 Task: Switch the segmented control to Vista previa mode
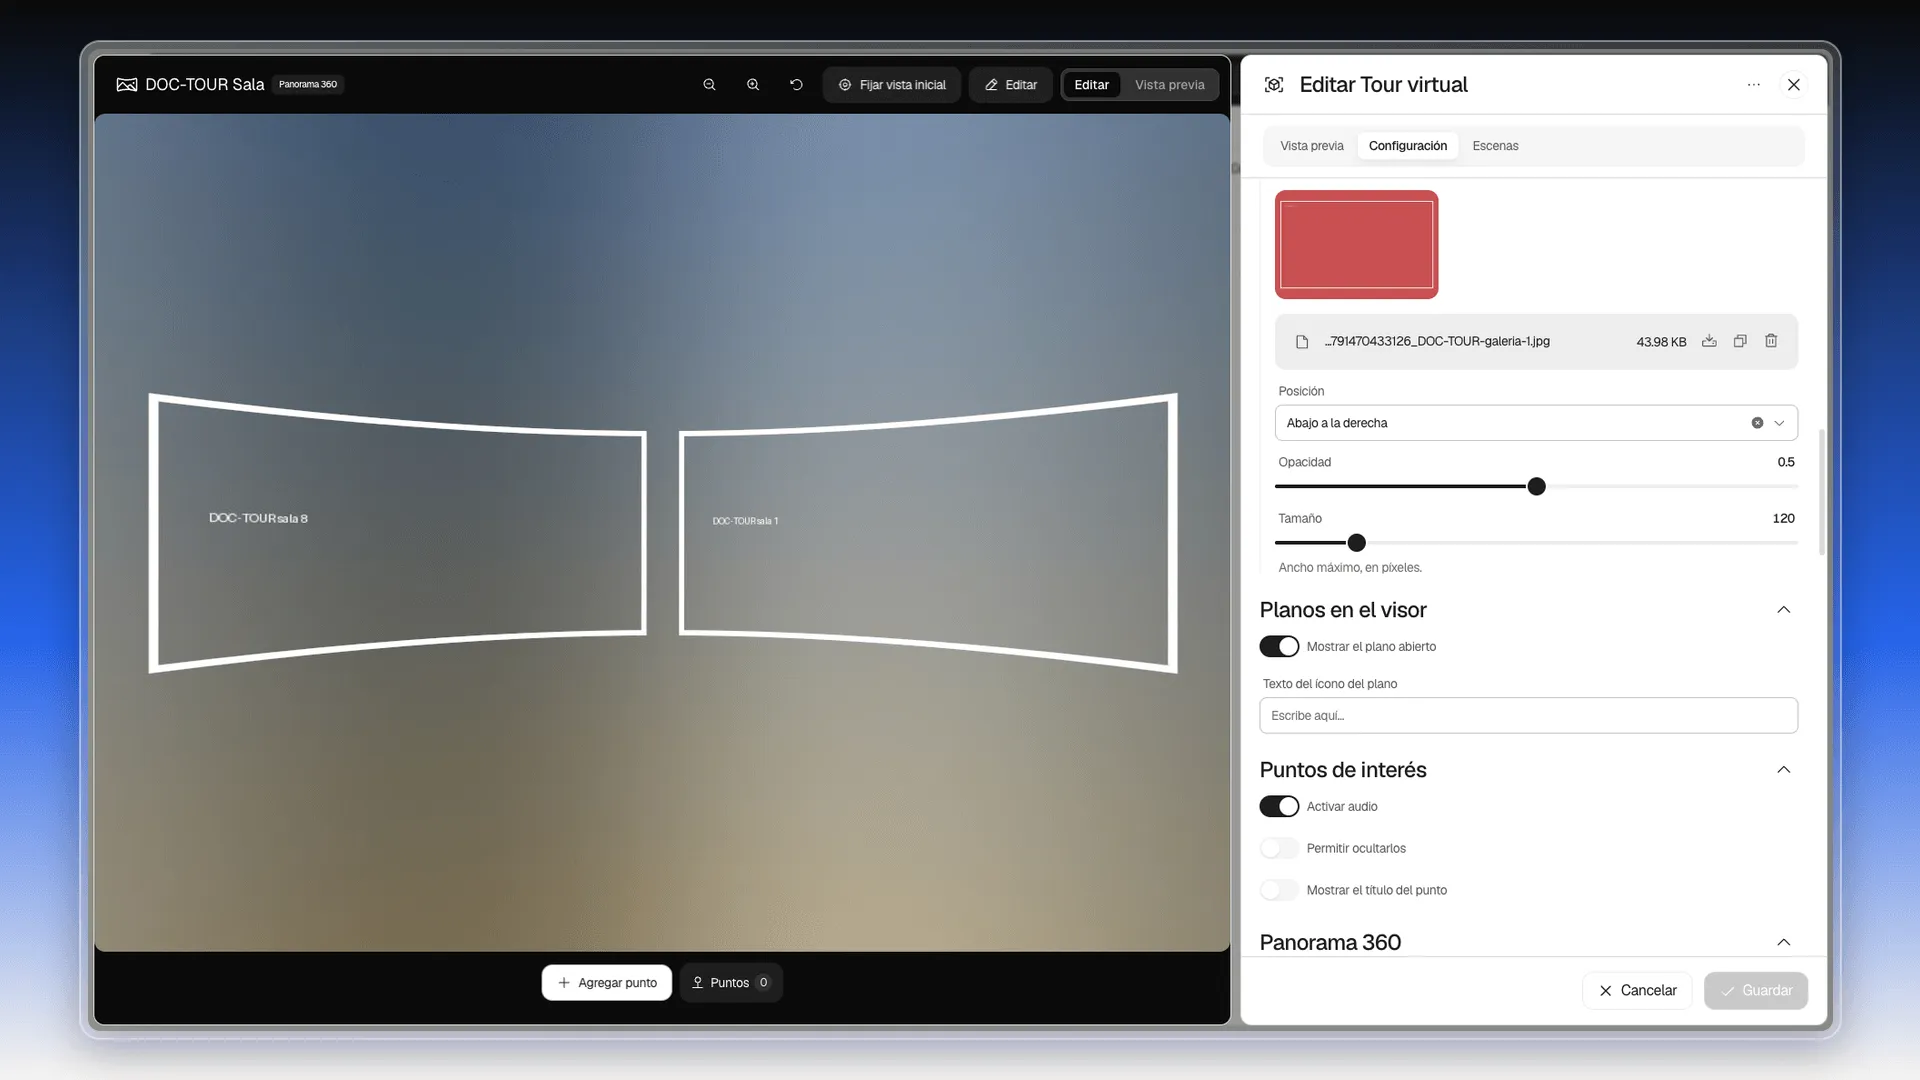click(1169, 85)
